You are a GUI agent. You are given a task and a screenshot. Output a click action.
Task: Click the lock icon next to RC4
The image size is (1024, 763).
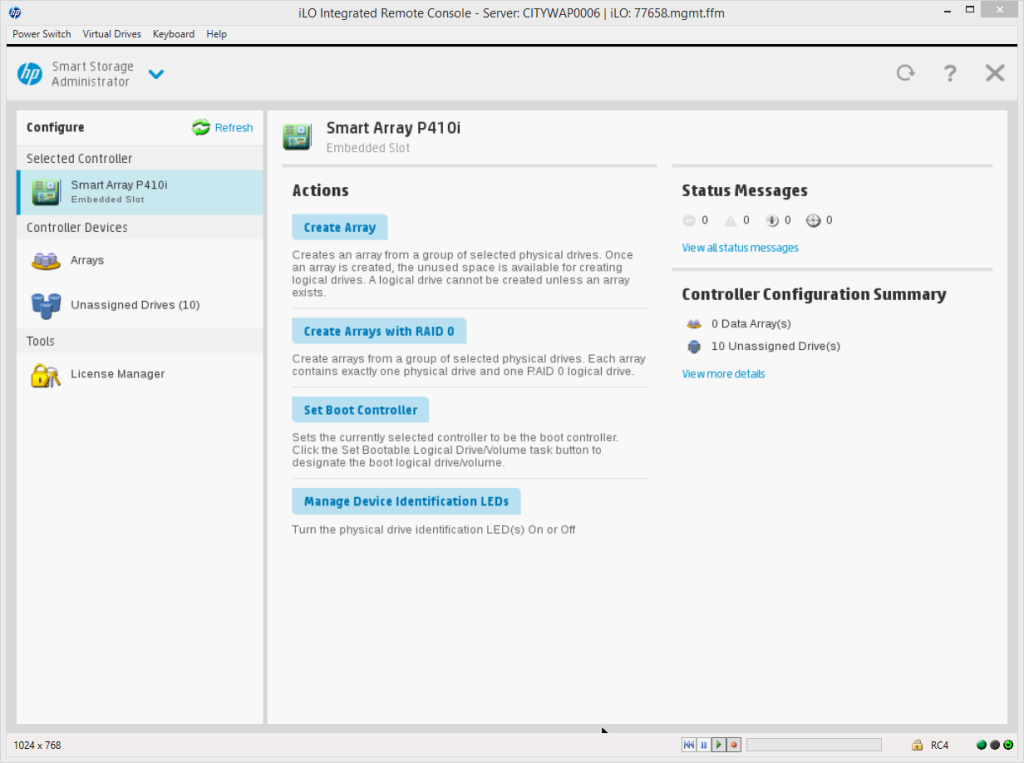(x=916, y=745)
